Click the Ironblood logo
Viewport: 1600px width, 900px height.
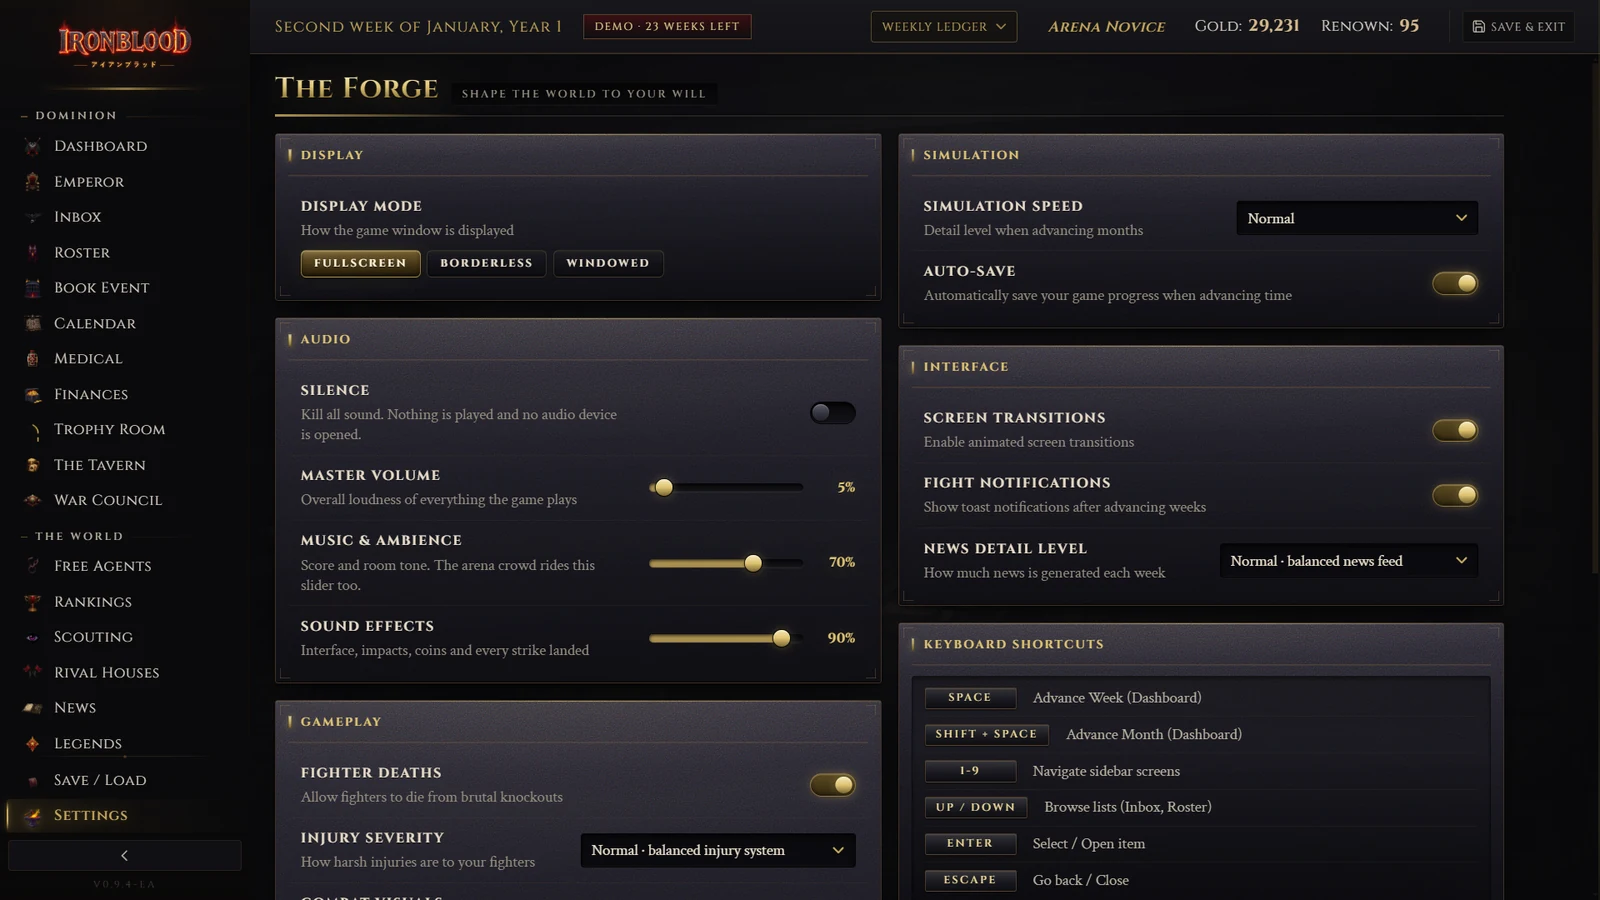(124, 44)
